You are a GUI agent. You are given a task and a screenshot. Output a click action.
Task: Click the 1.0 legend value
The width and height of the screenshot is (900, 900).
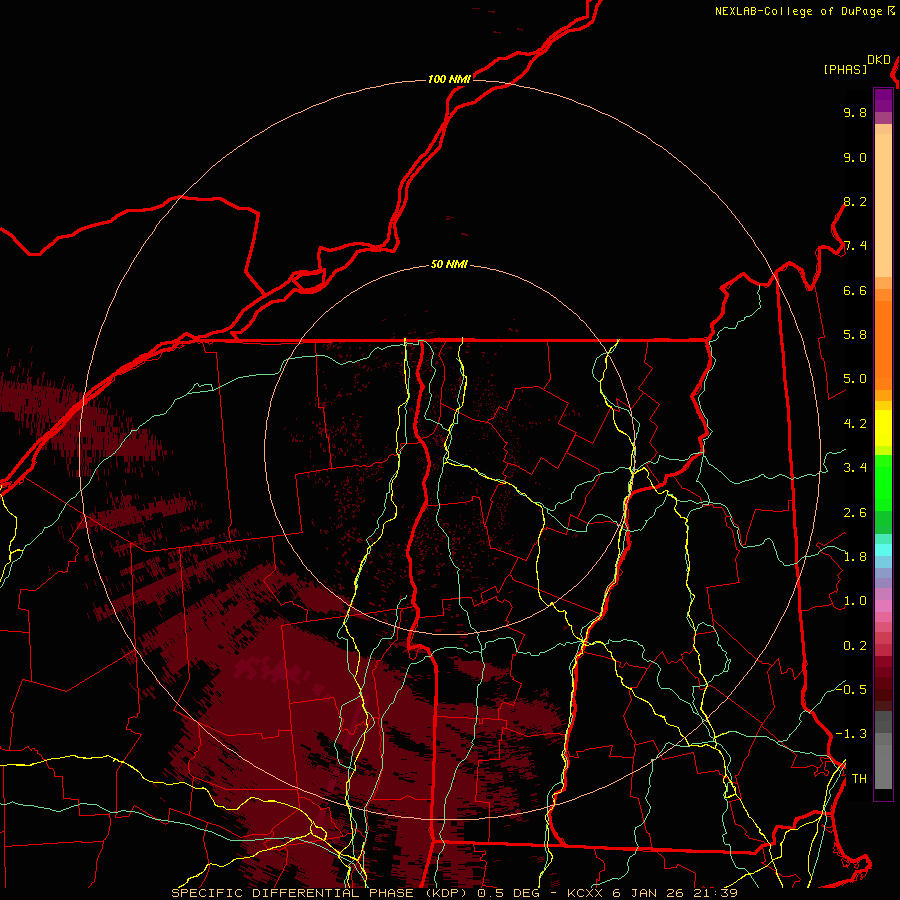[855, 601]
